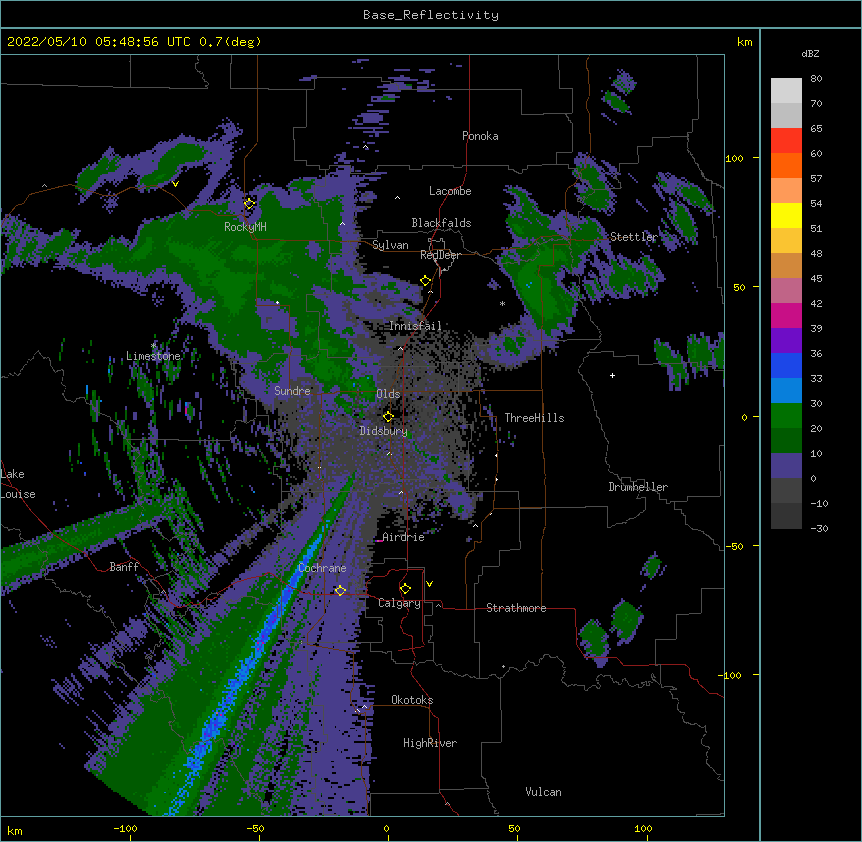
Task: Click the Limestone label
Action: click(x=153, y=356)
